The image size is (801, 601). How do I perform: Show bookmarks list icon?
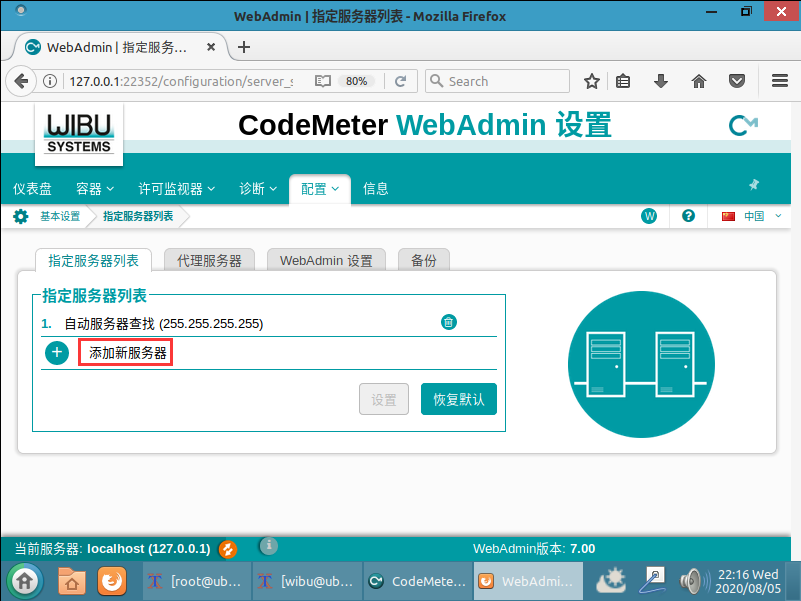click(623, 81)
